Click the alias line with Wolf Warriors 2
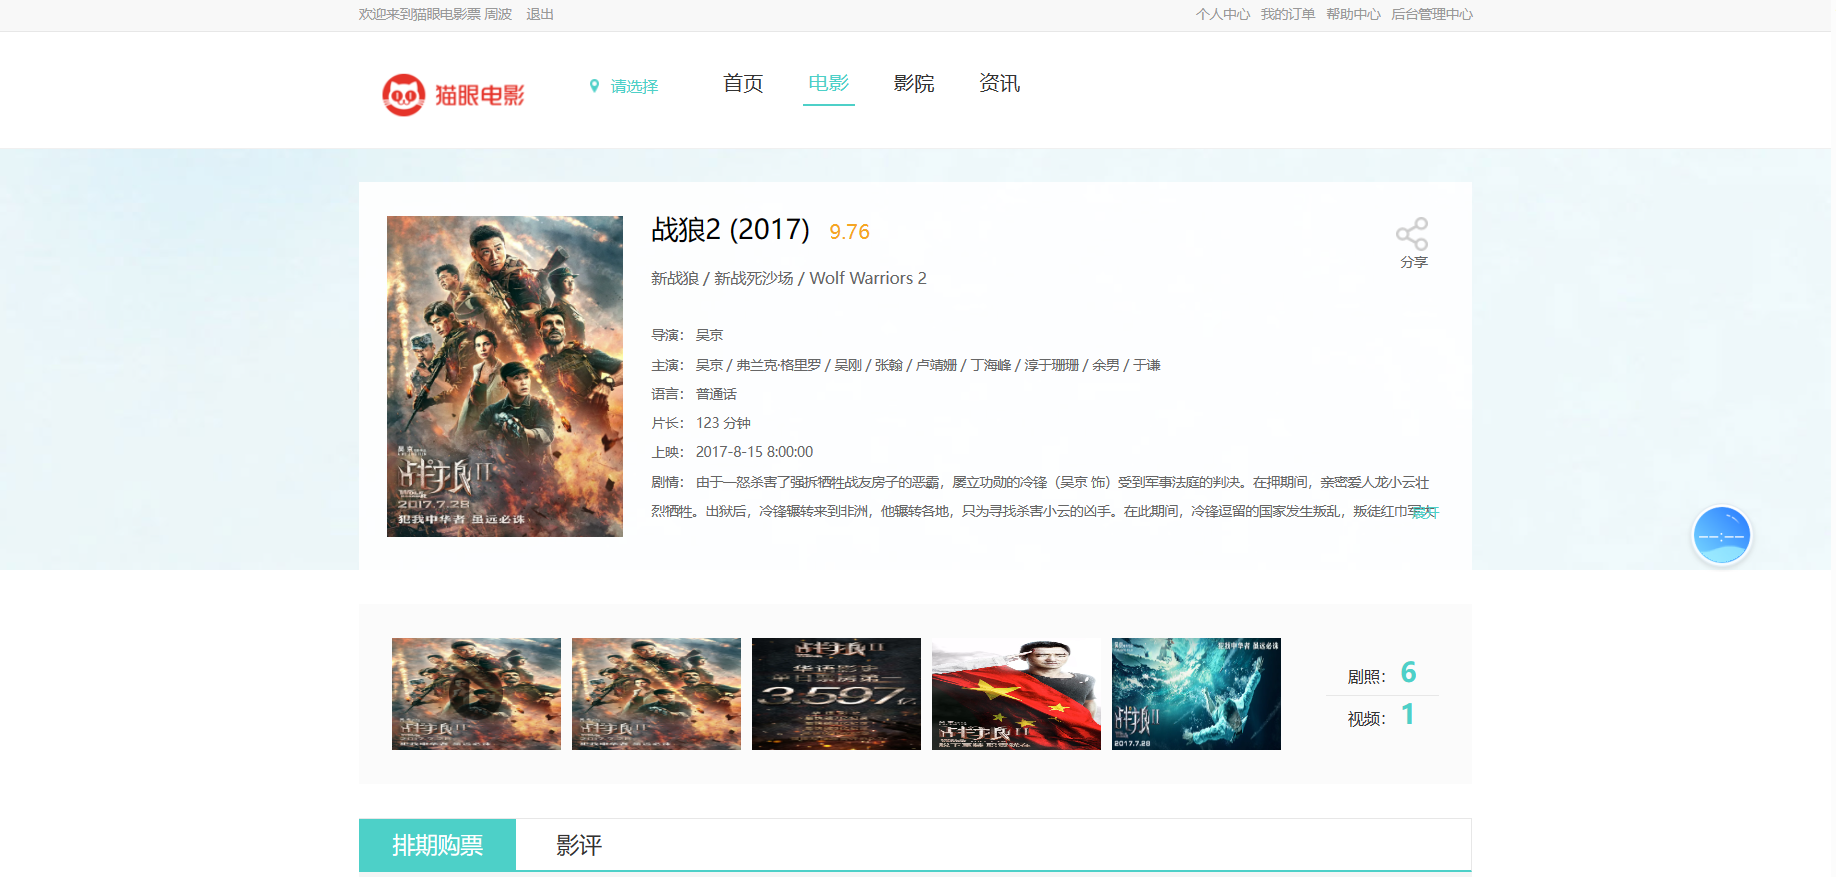1836x877 pixels. coord(789,278)
